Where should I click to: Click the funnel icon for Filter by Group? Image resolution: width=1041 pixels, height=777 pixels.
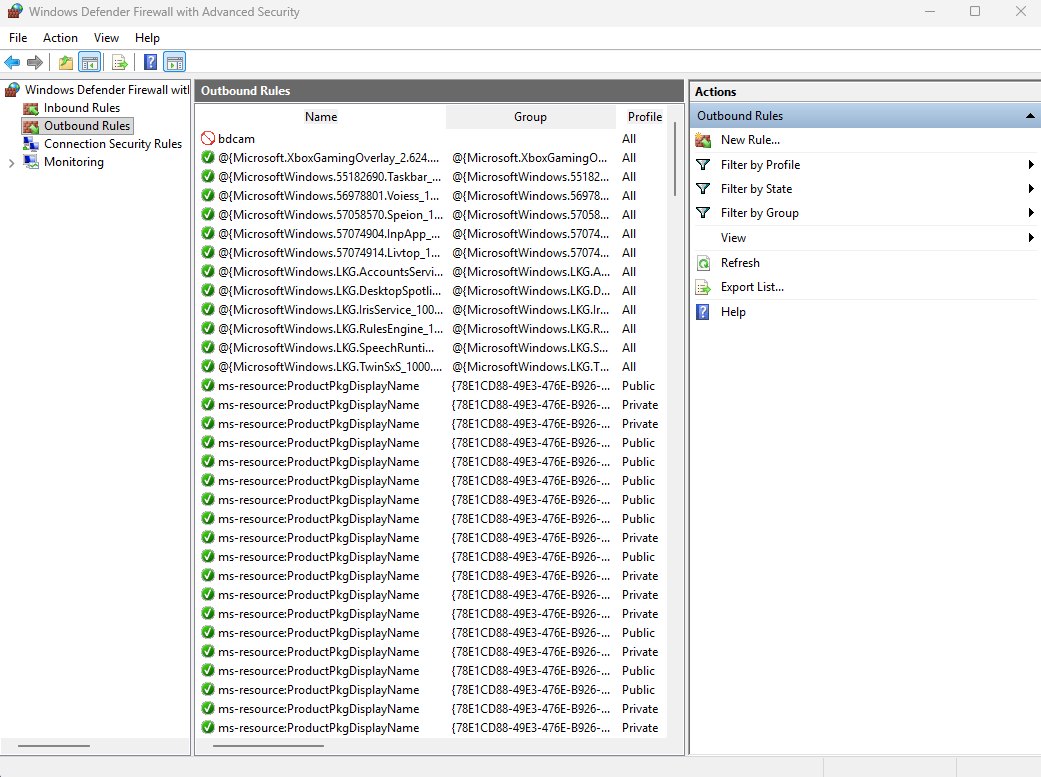(x=703, y=213)
